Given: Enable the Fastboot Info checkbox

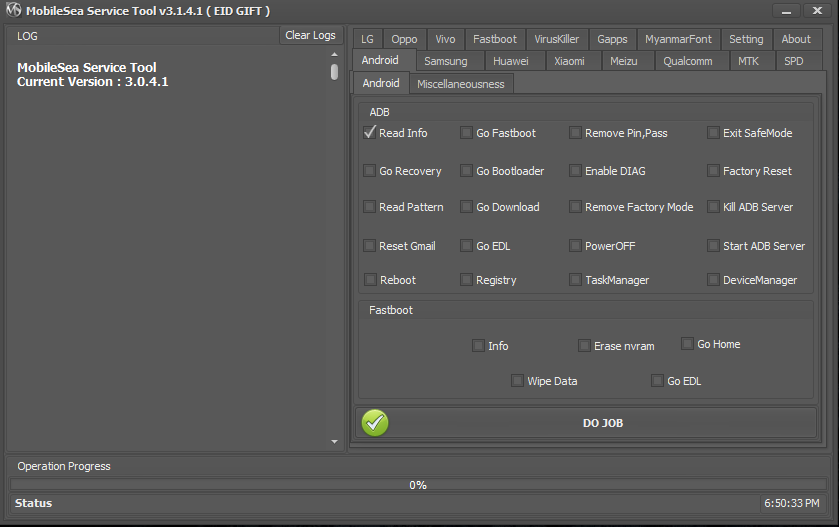Looking at the screenshot, I should [478, 346].
